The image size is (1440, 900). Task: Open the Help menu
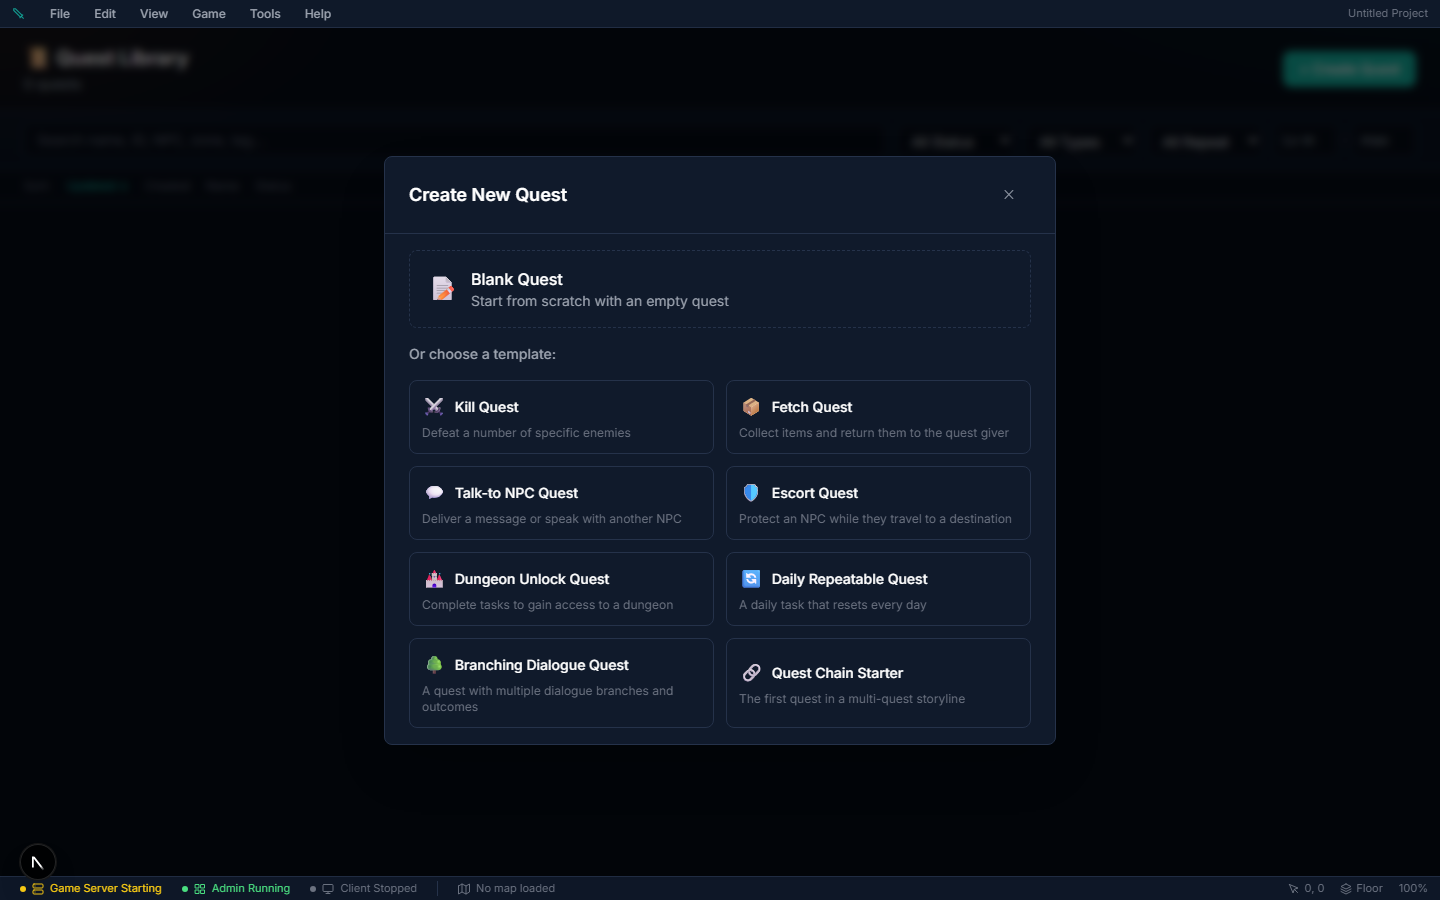(318, 14)
